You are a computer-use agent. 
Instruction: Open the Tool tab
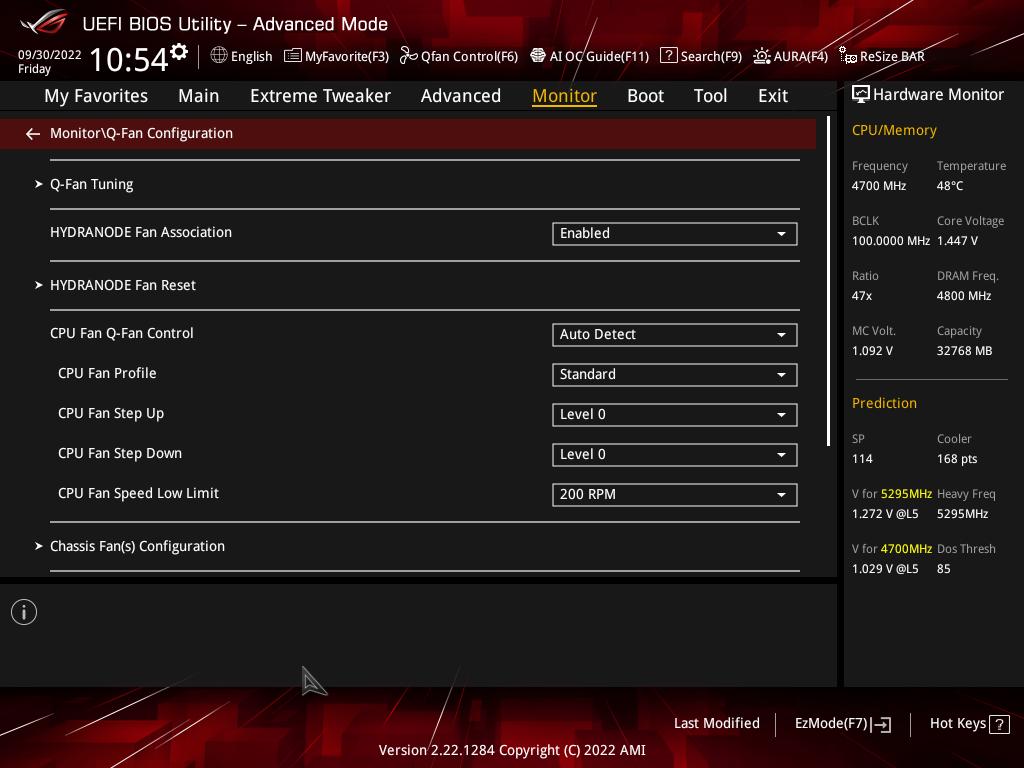tap(710, 96)
